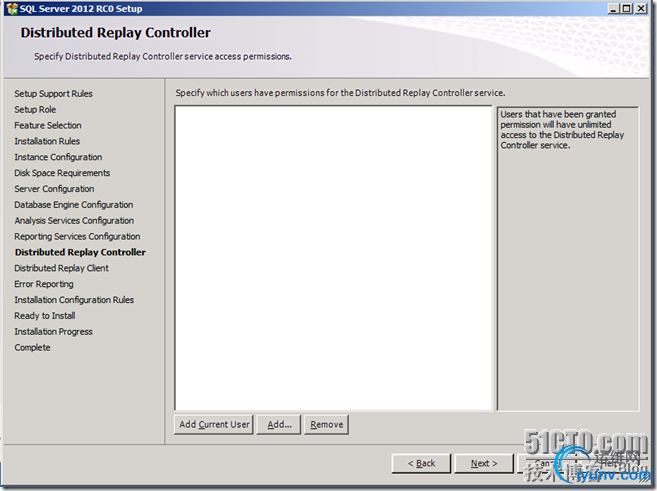
Task: Click inside the empty user permissions list box
Action: click(334, 258)
